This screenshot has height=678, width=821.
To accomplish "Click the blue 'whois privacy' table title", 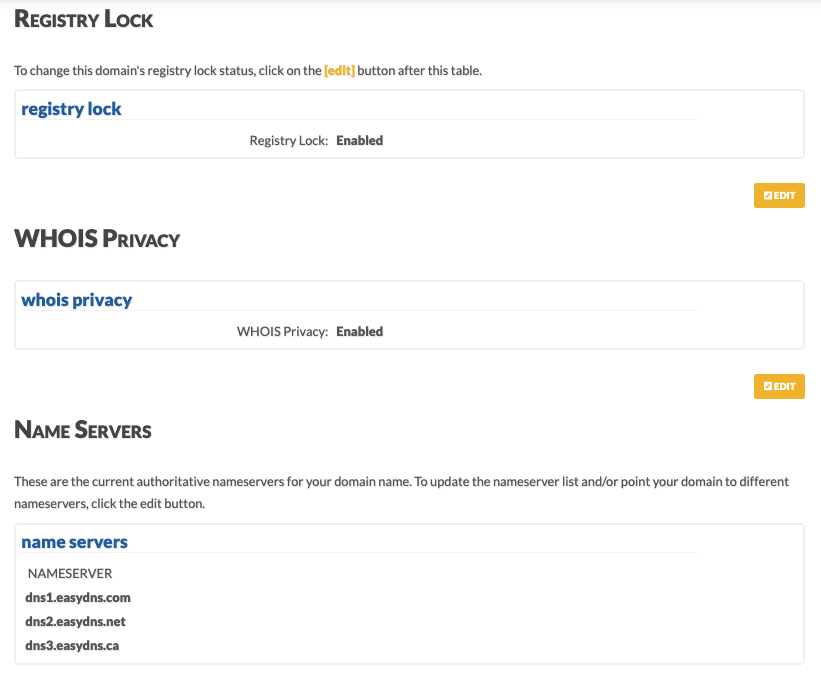I will [x=76, y=300].
